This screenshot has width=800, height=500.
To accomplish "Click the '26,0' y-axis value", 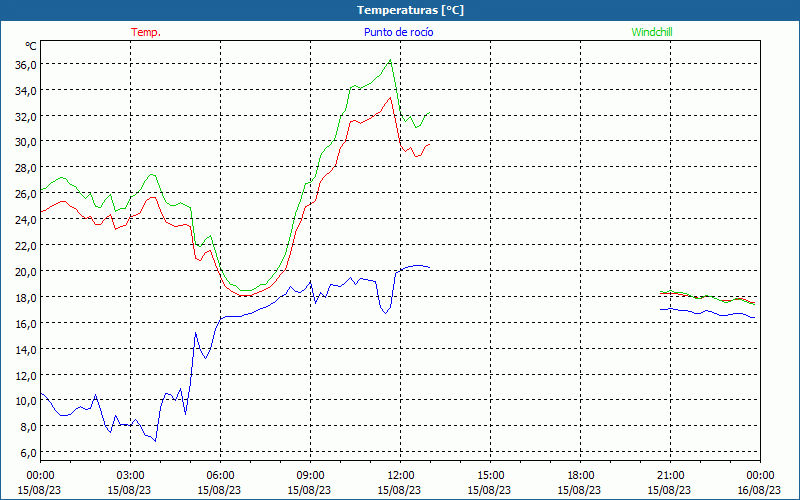I will click(x=26, y=194).
